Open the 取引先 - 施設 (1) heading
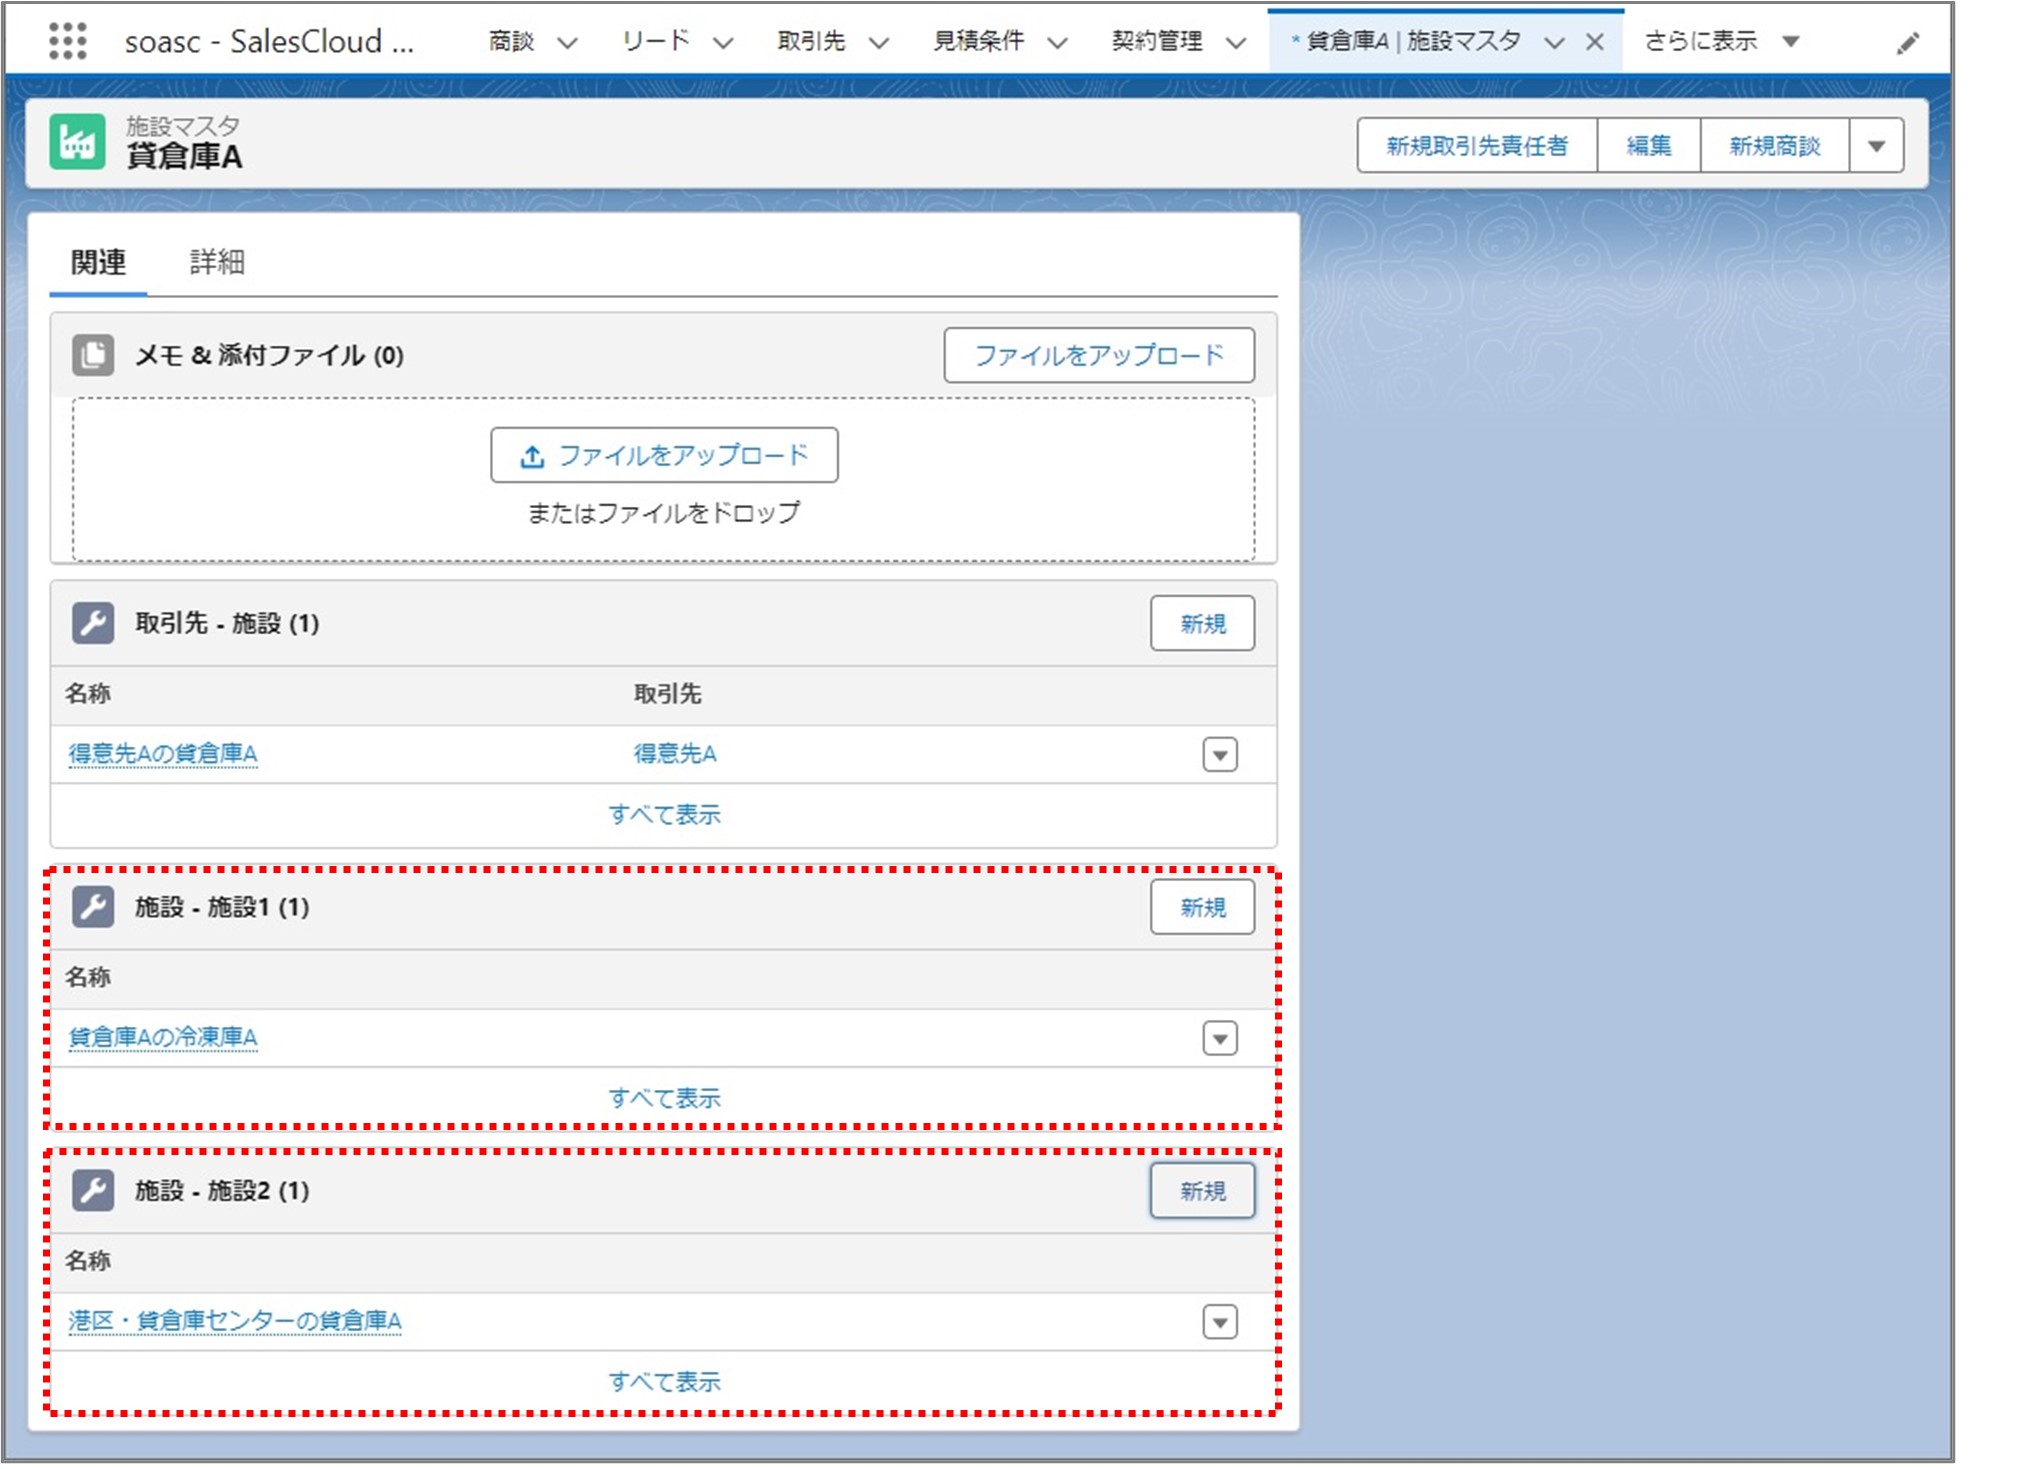This screenshot has width=2027, height=1469. click(x=227, y=623)
